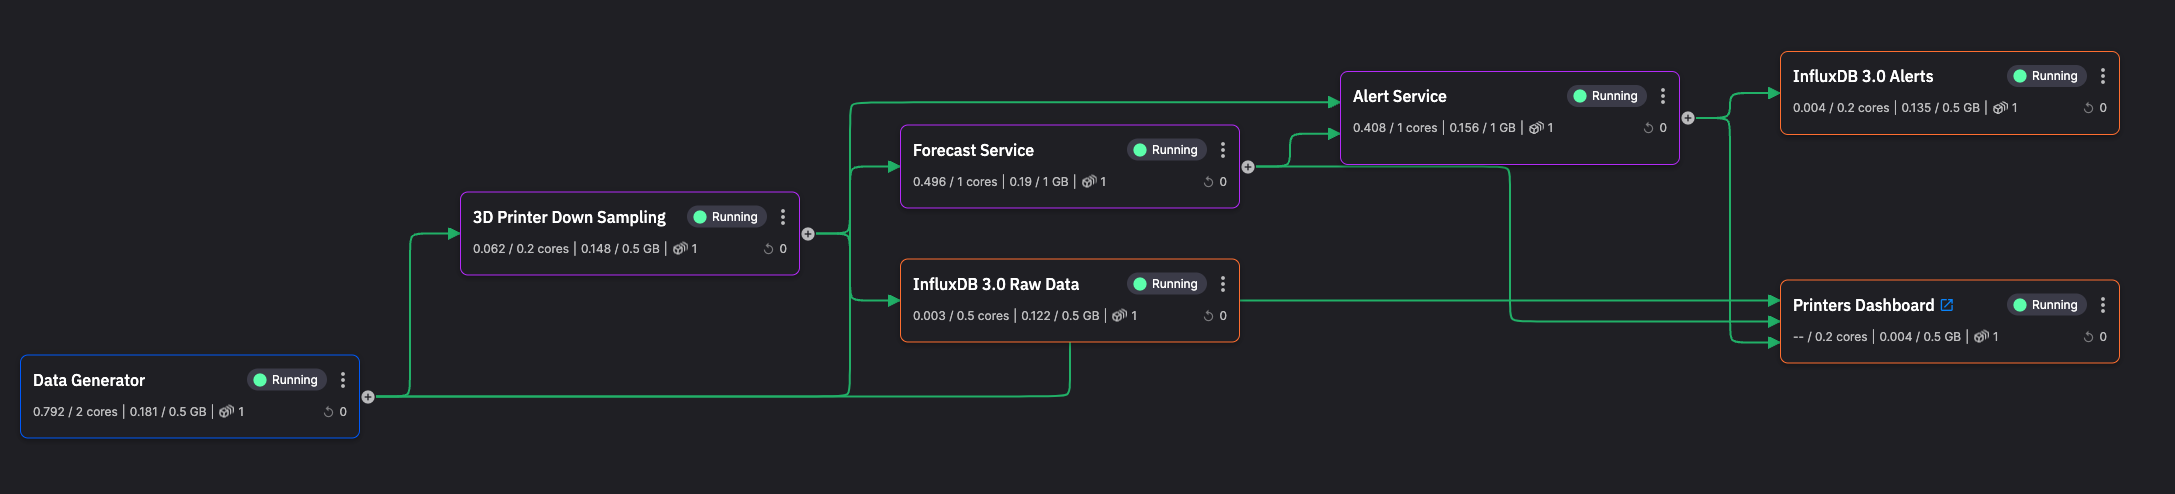Click Forecast Service Running status badge
The width and height of the screenshot is (2175, 494).
[1166, 150]
